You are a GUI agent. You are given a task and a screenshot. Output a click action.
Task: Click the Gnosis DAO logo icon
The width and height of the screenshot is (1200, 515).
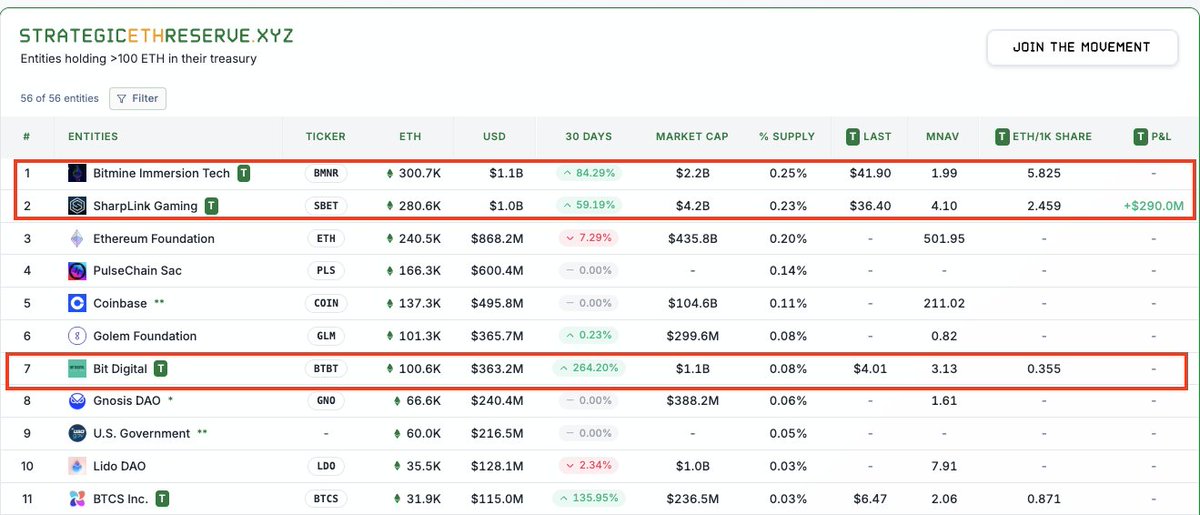coord(77,401)
